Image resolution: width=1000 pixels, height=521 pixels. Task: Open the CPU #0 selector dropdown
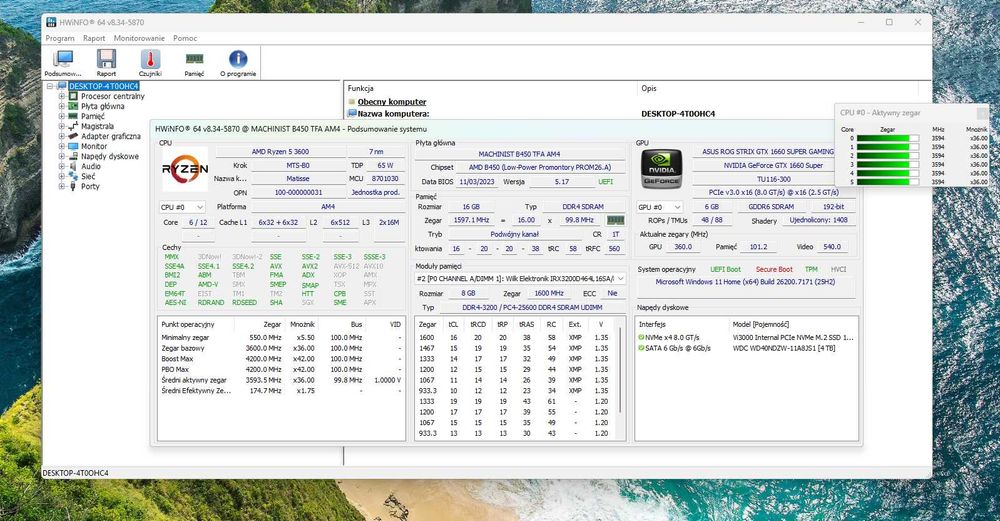click(182, 207)
